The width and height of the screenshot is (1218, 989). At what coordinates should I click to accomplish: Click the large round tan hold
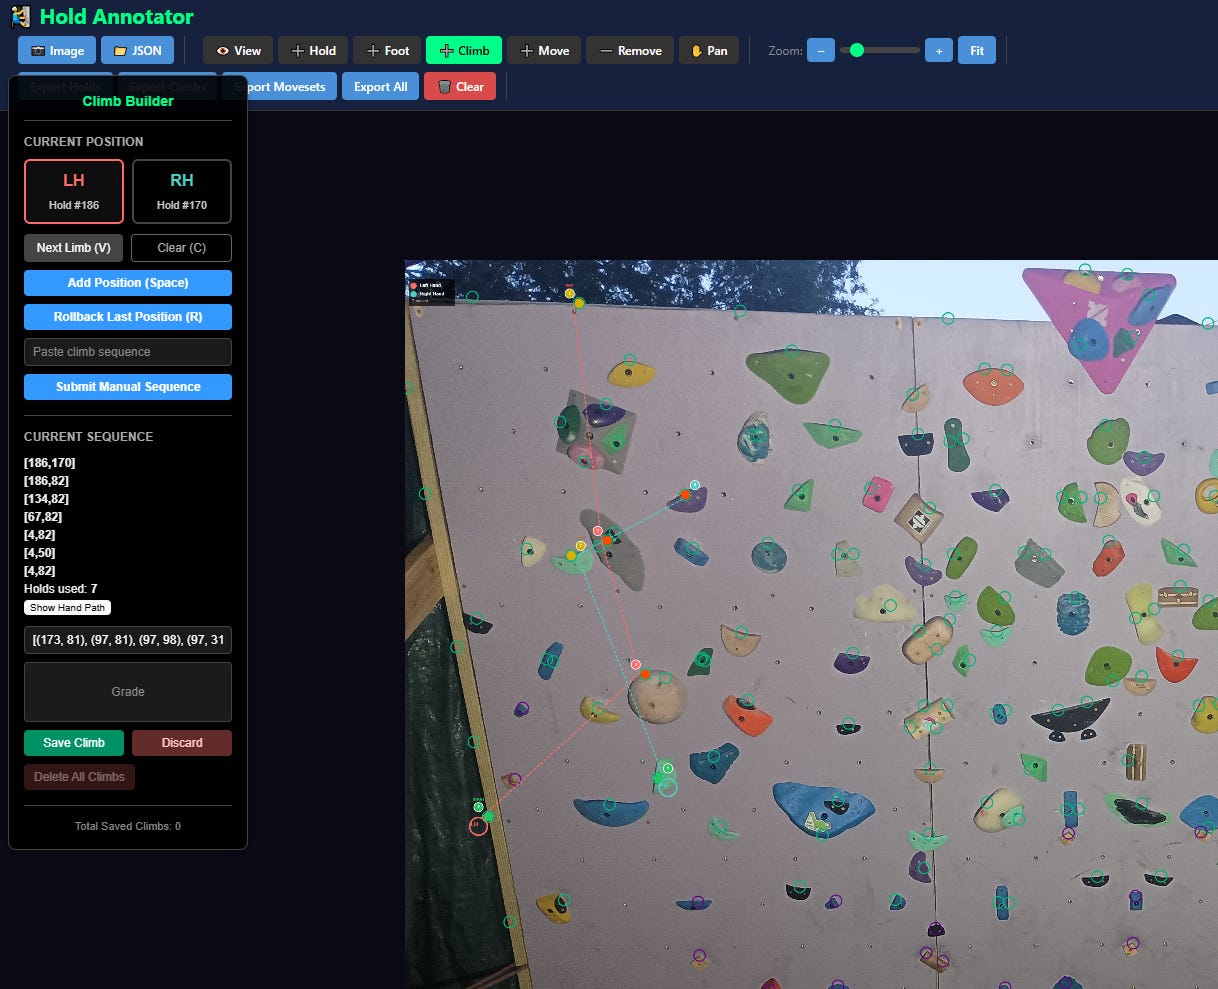(x=658, y=697)
